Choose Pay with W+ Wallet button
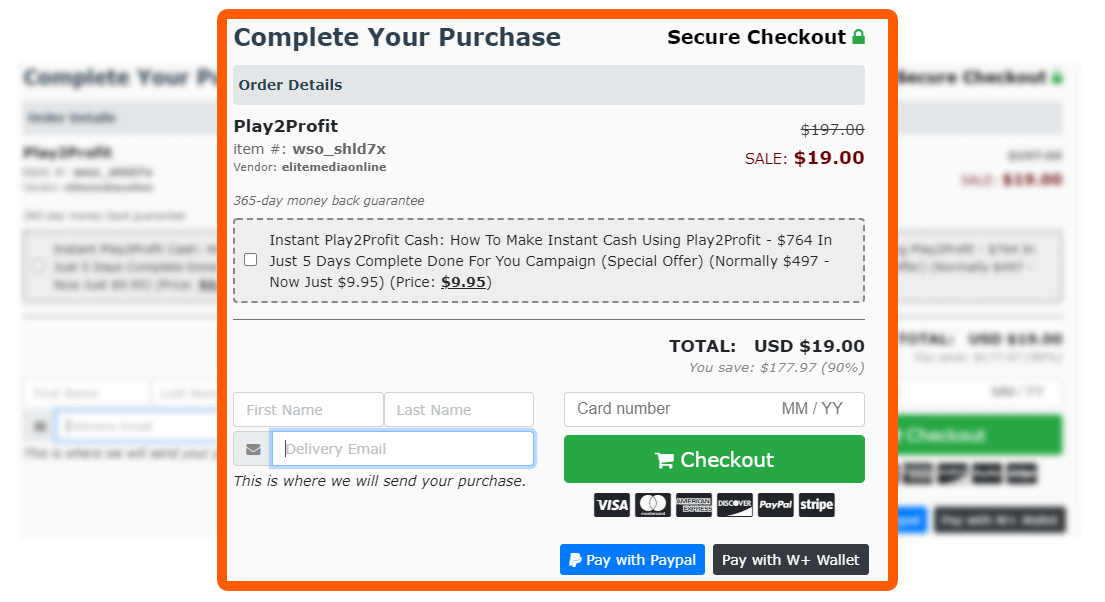This screenshot has height=602, width=1105. (791, 560)
